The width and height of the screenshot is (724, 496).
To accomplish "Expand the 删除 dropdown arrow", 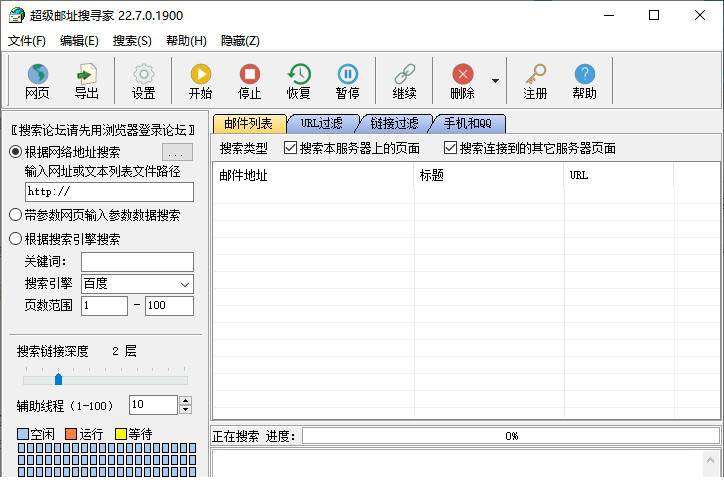I will click(x=495, y=81).
